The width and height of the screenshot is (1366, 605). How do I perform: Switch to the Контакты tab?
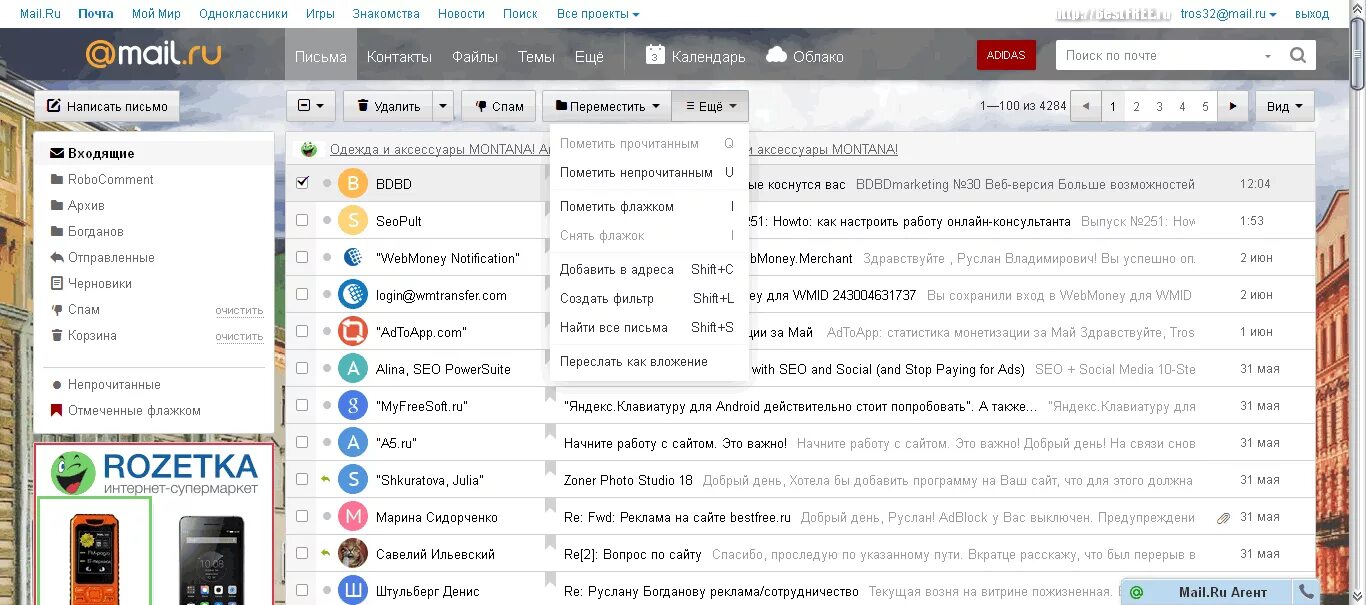pos(399,57)
